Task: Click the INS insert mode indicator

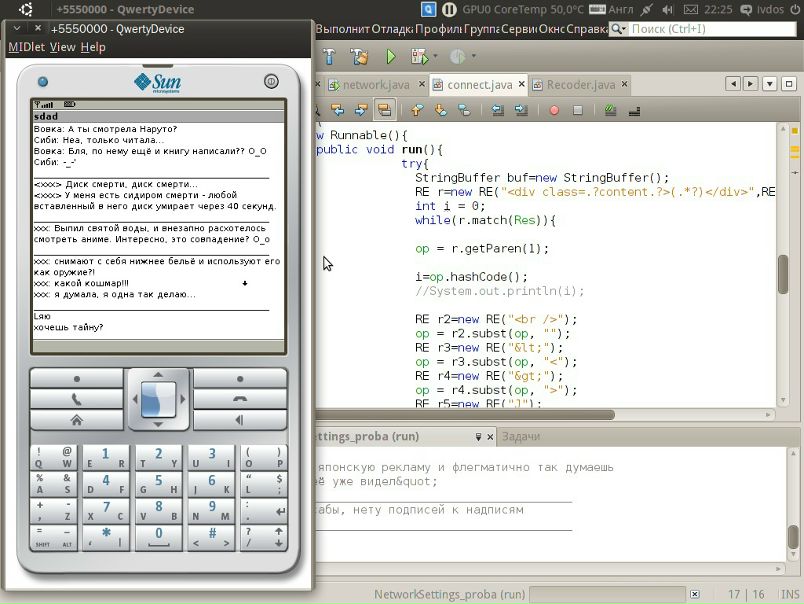Action: 789,594
